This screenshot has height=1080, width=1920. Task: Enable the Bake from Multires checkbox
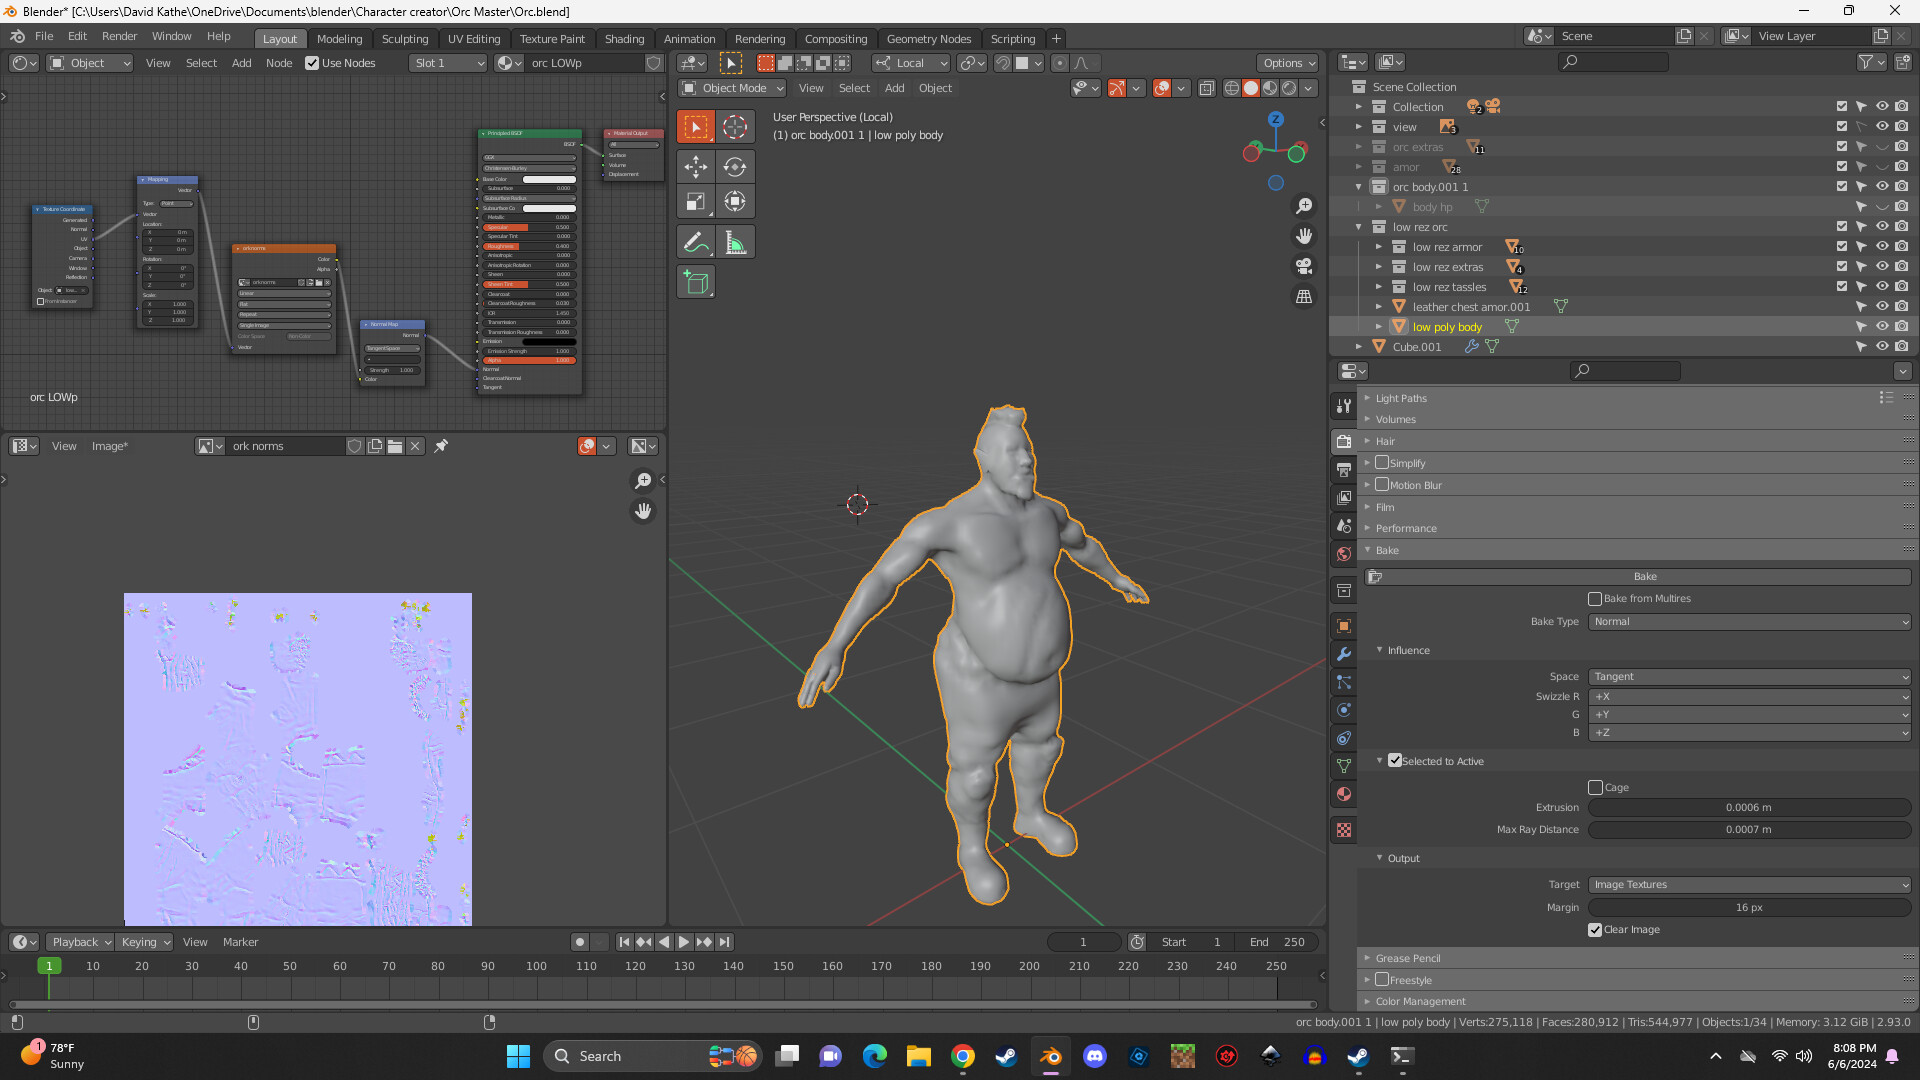[x=1596, y=598]
